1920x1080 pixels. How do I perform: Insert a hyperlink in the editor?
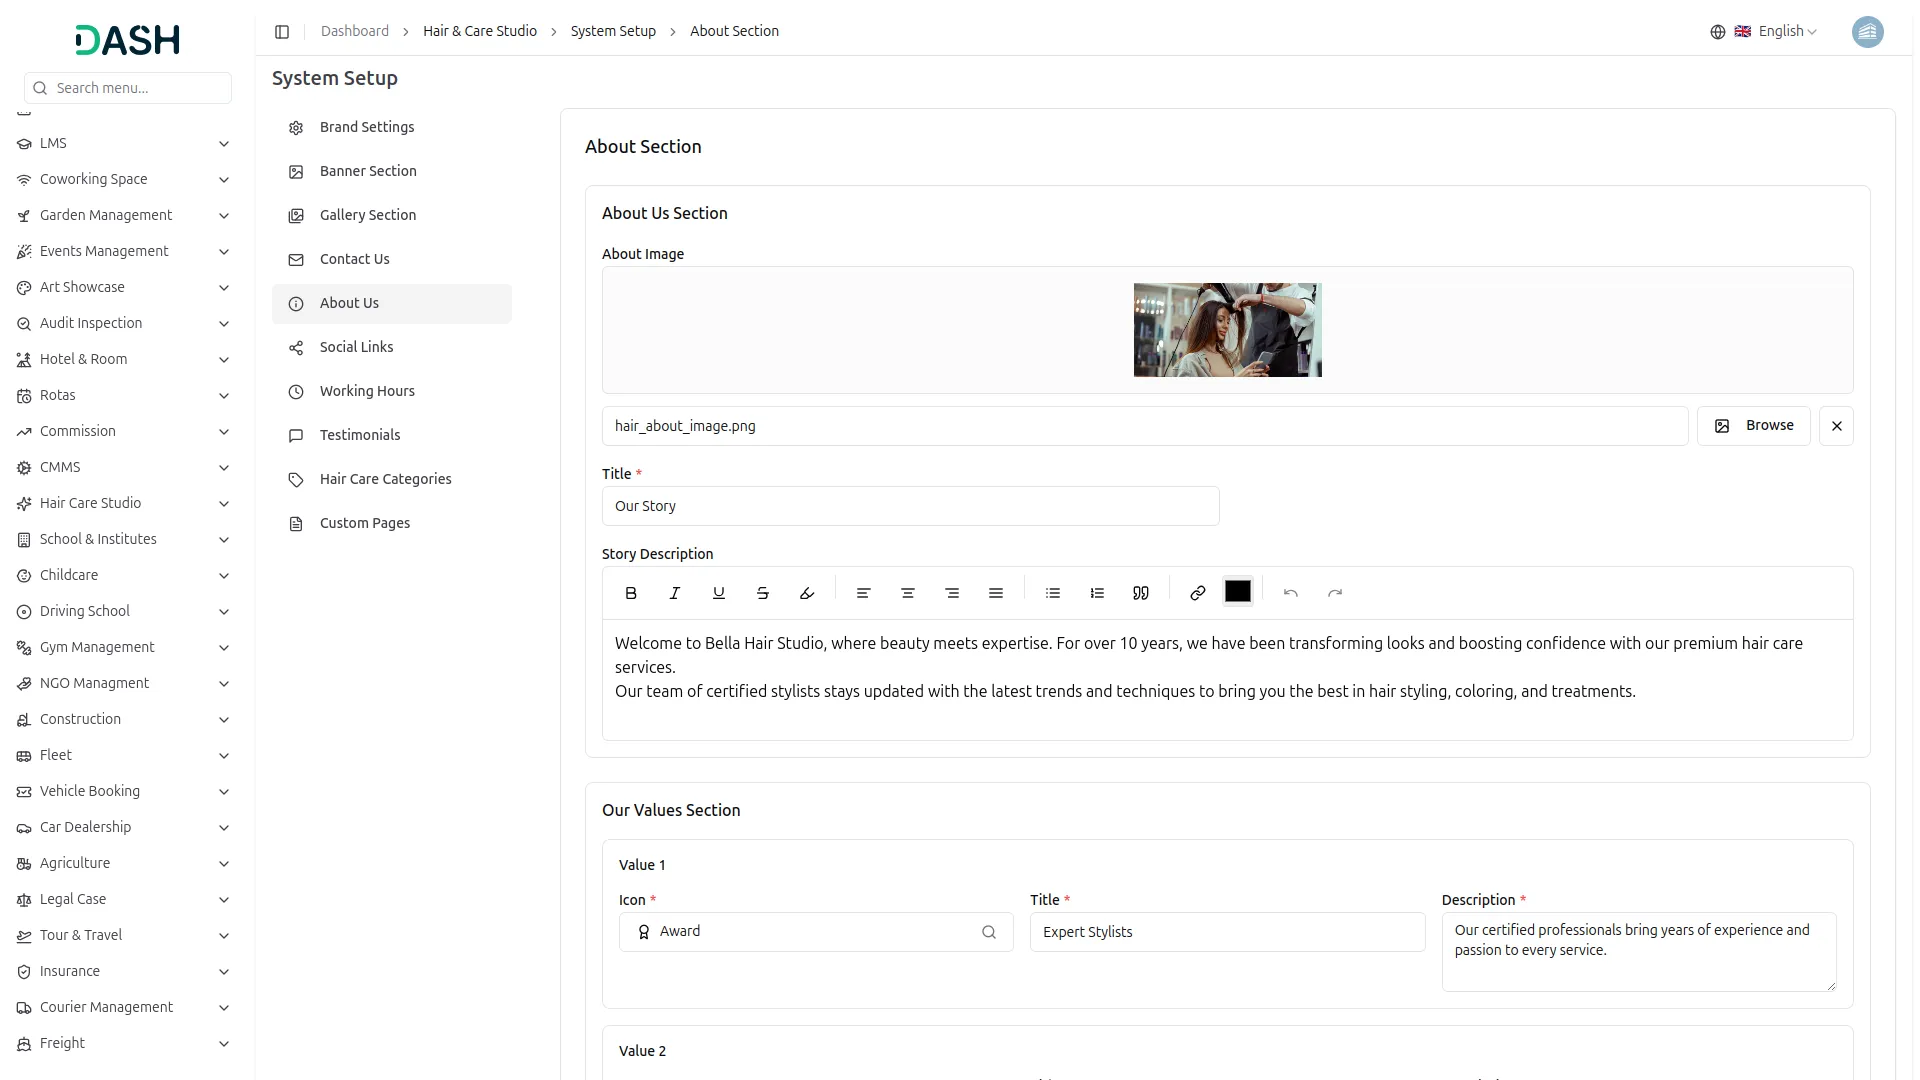pos(1198,593)
